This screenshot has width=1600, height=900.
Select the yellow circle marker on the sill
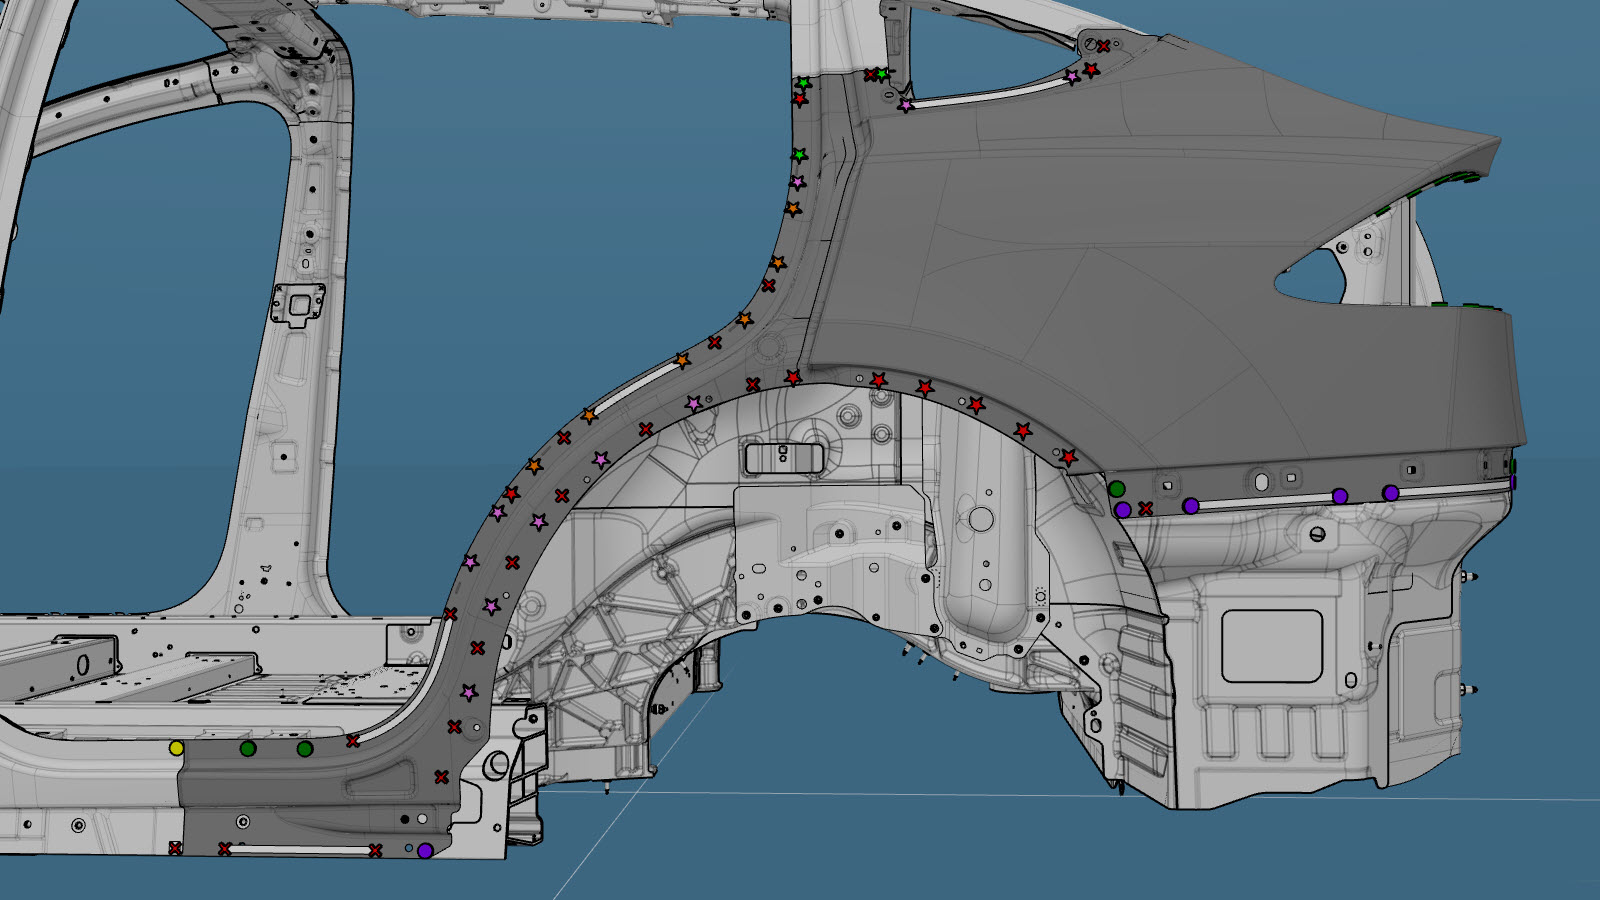177,748
